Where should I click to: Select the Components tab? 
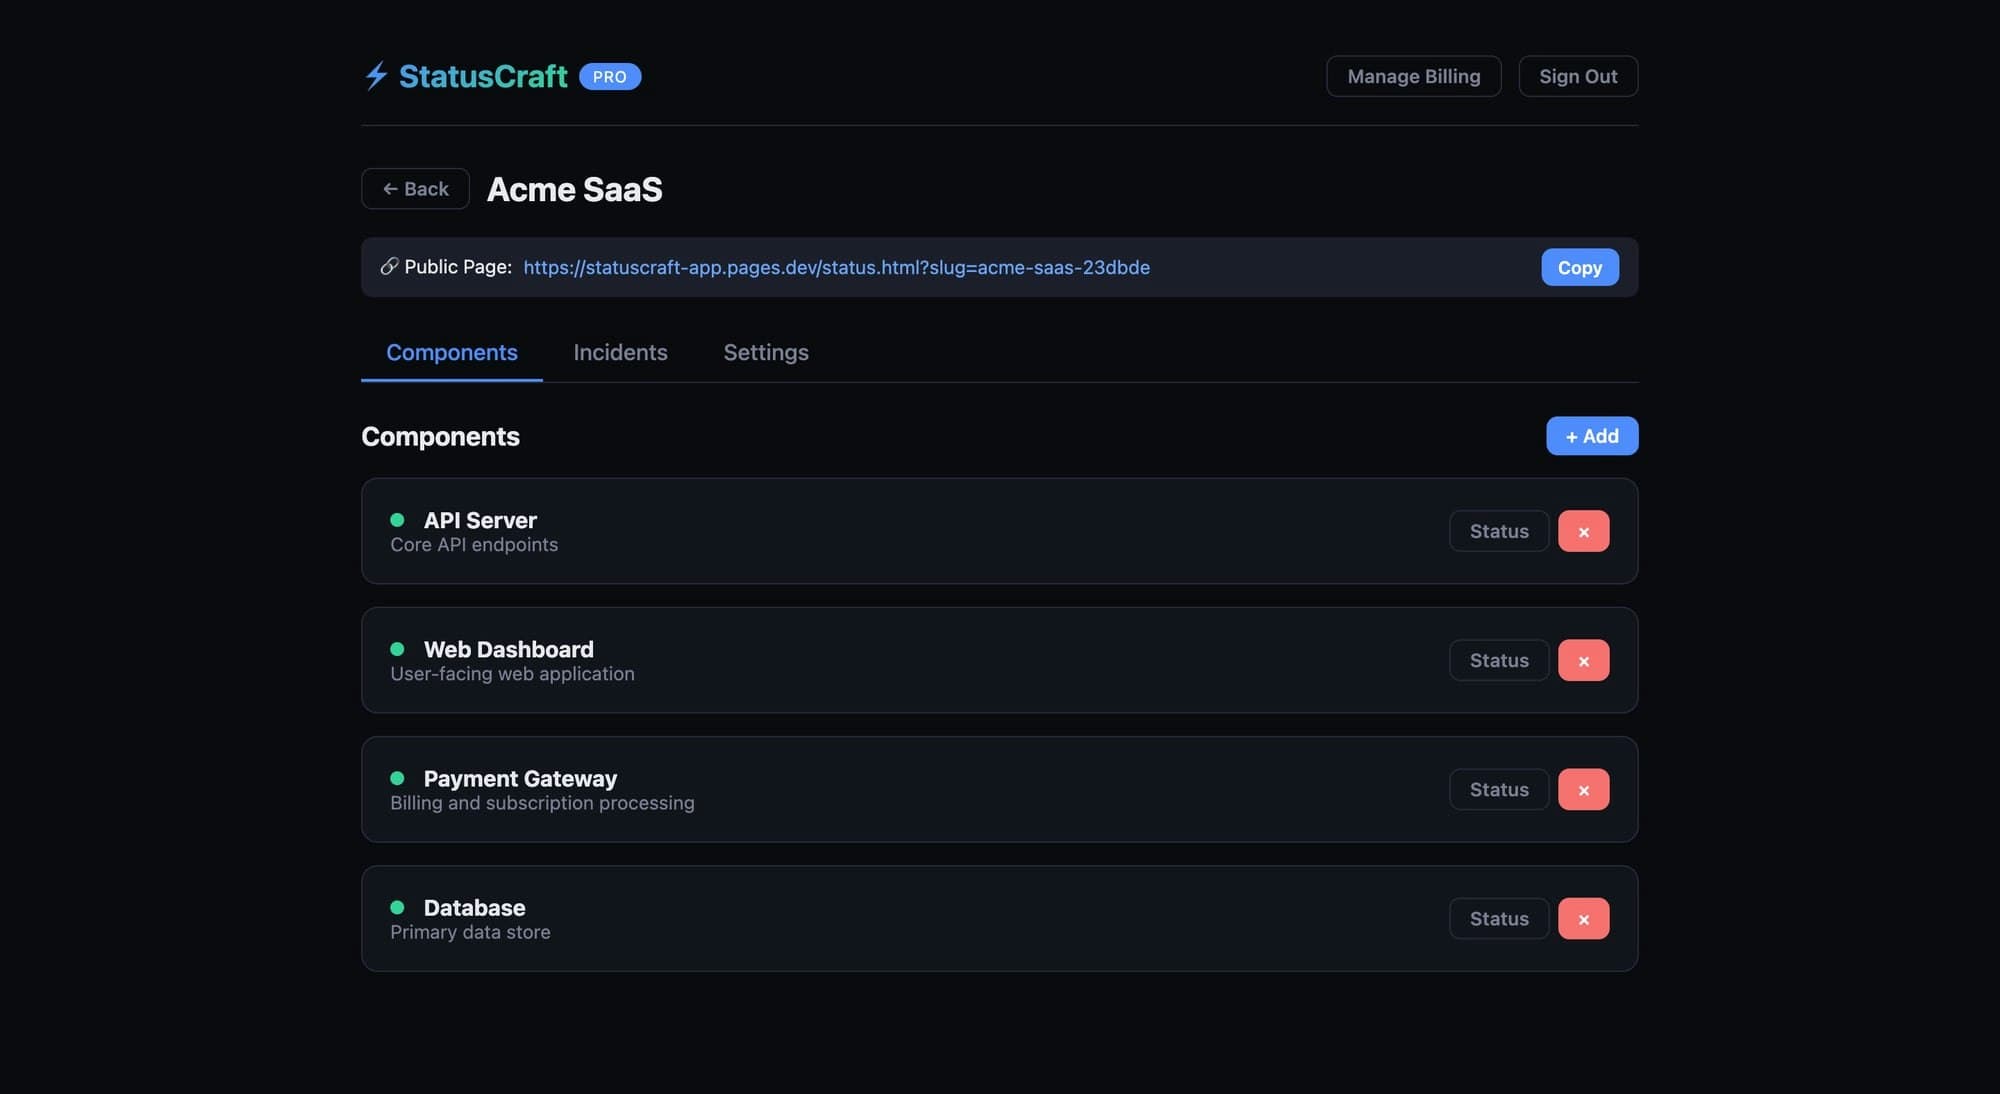pyautogui.click(x=452, y=352)
